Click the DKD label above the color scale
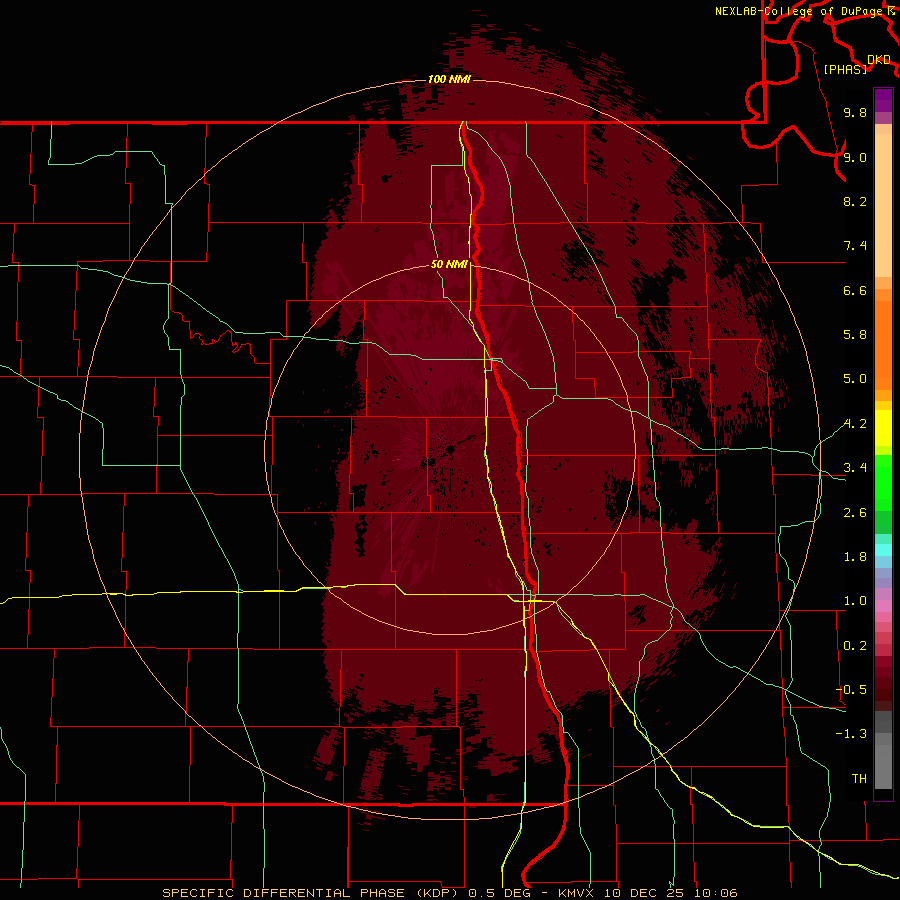 tap(879, 60)
